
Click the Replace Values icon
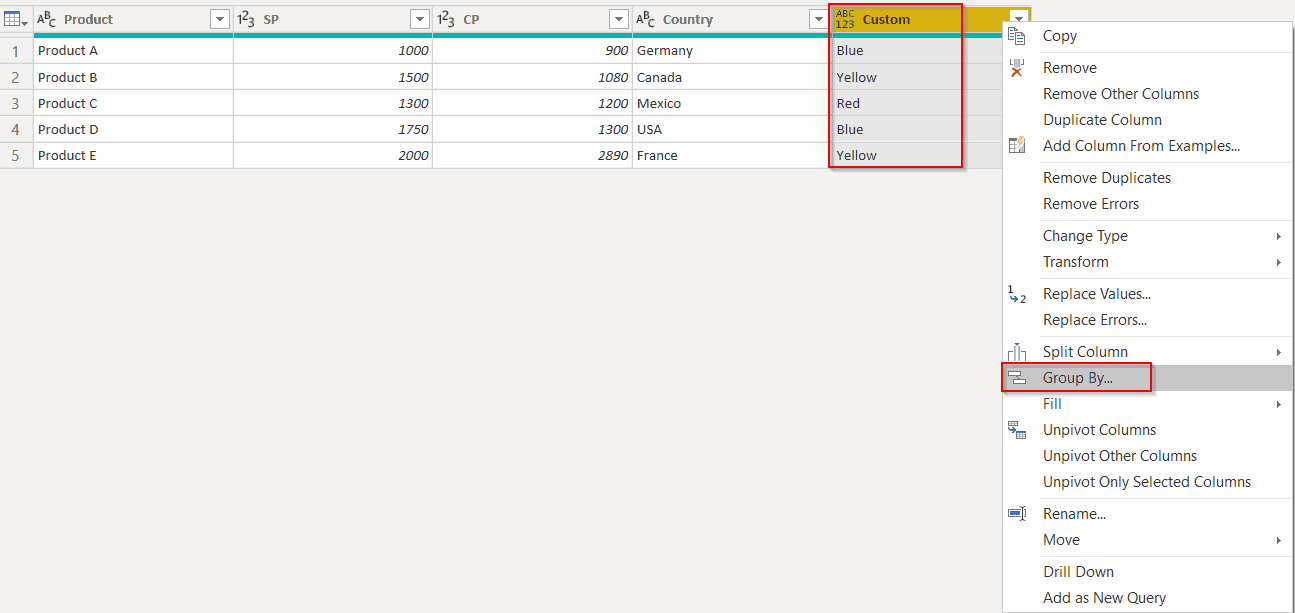[1016, 294]
